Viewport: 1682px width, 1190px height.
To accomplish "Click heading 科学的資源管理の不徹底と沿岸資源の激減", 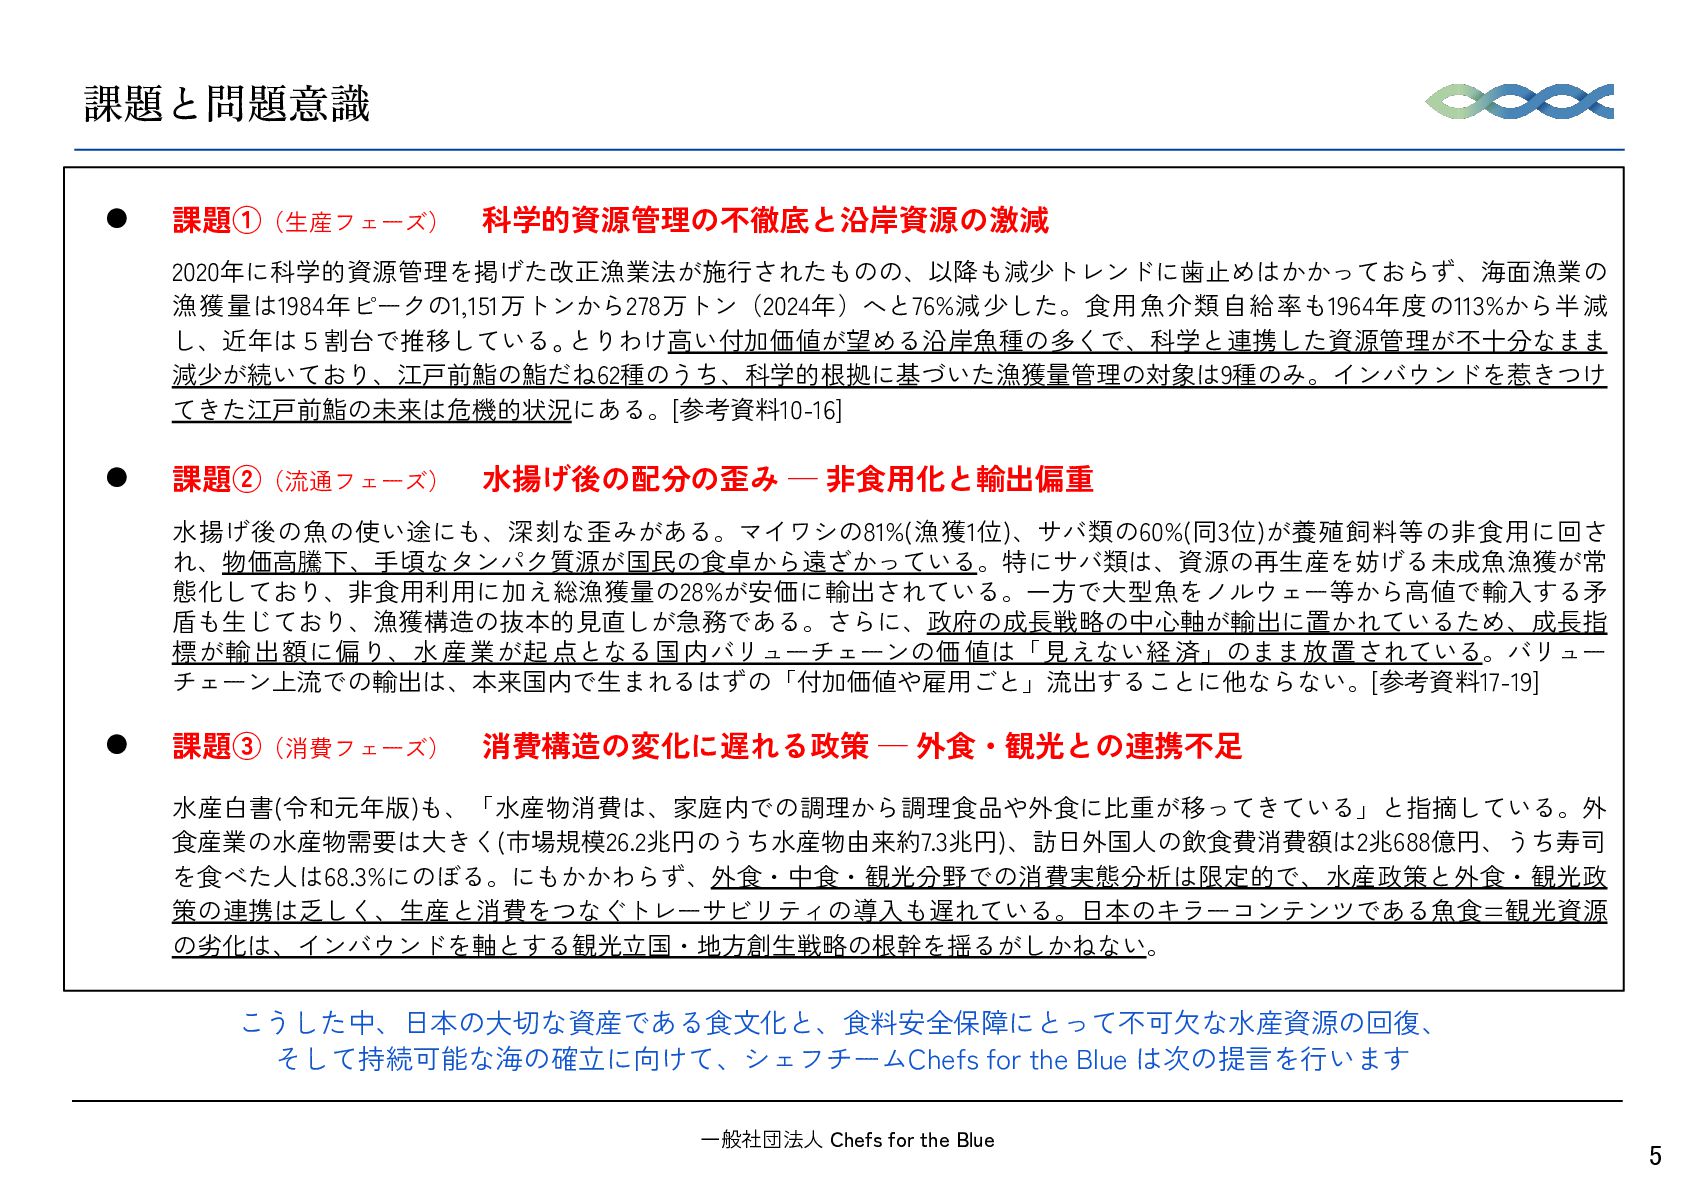I will click(765, 220).
